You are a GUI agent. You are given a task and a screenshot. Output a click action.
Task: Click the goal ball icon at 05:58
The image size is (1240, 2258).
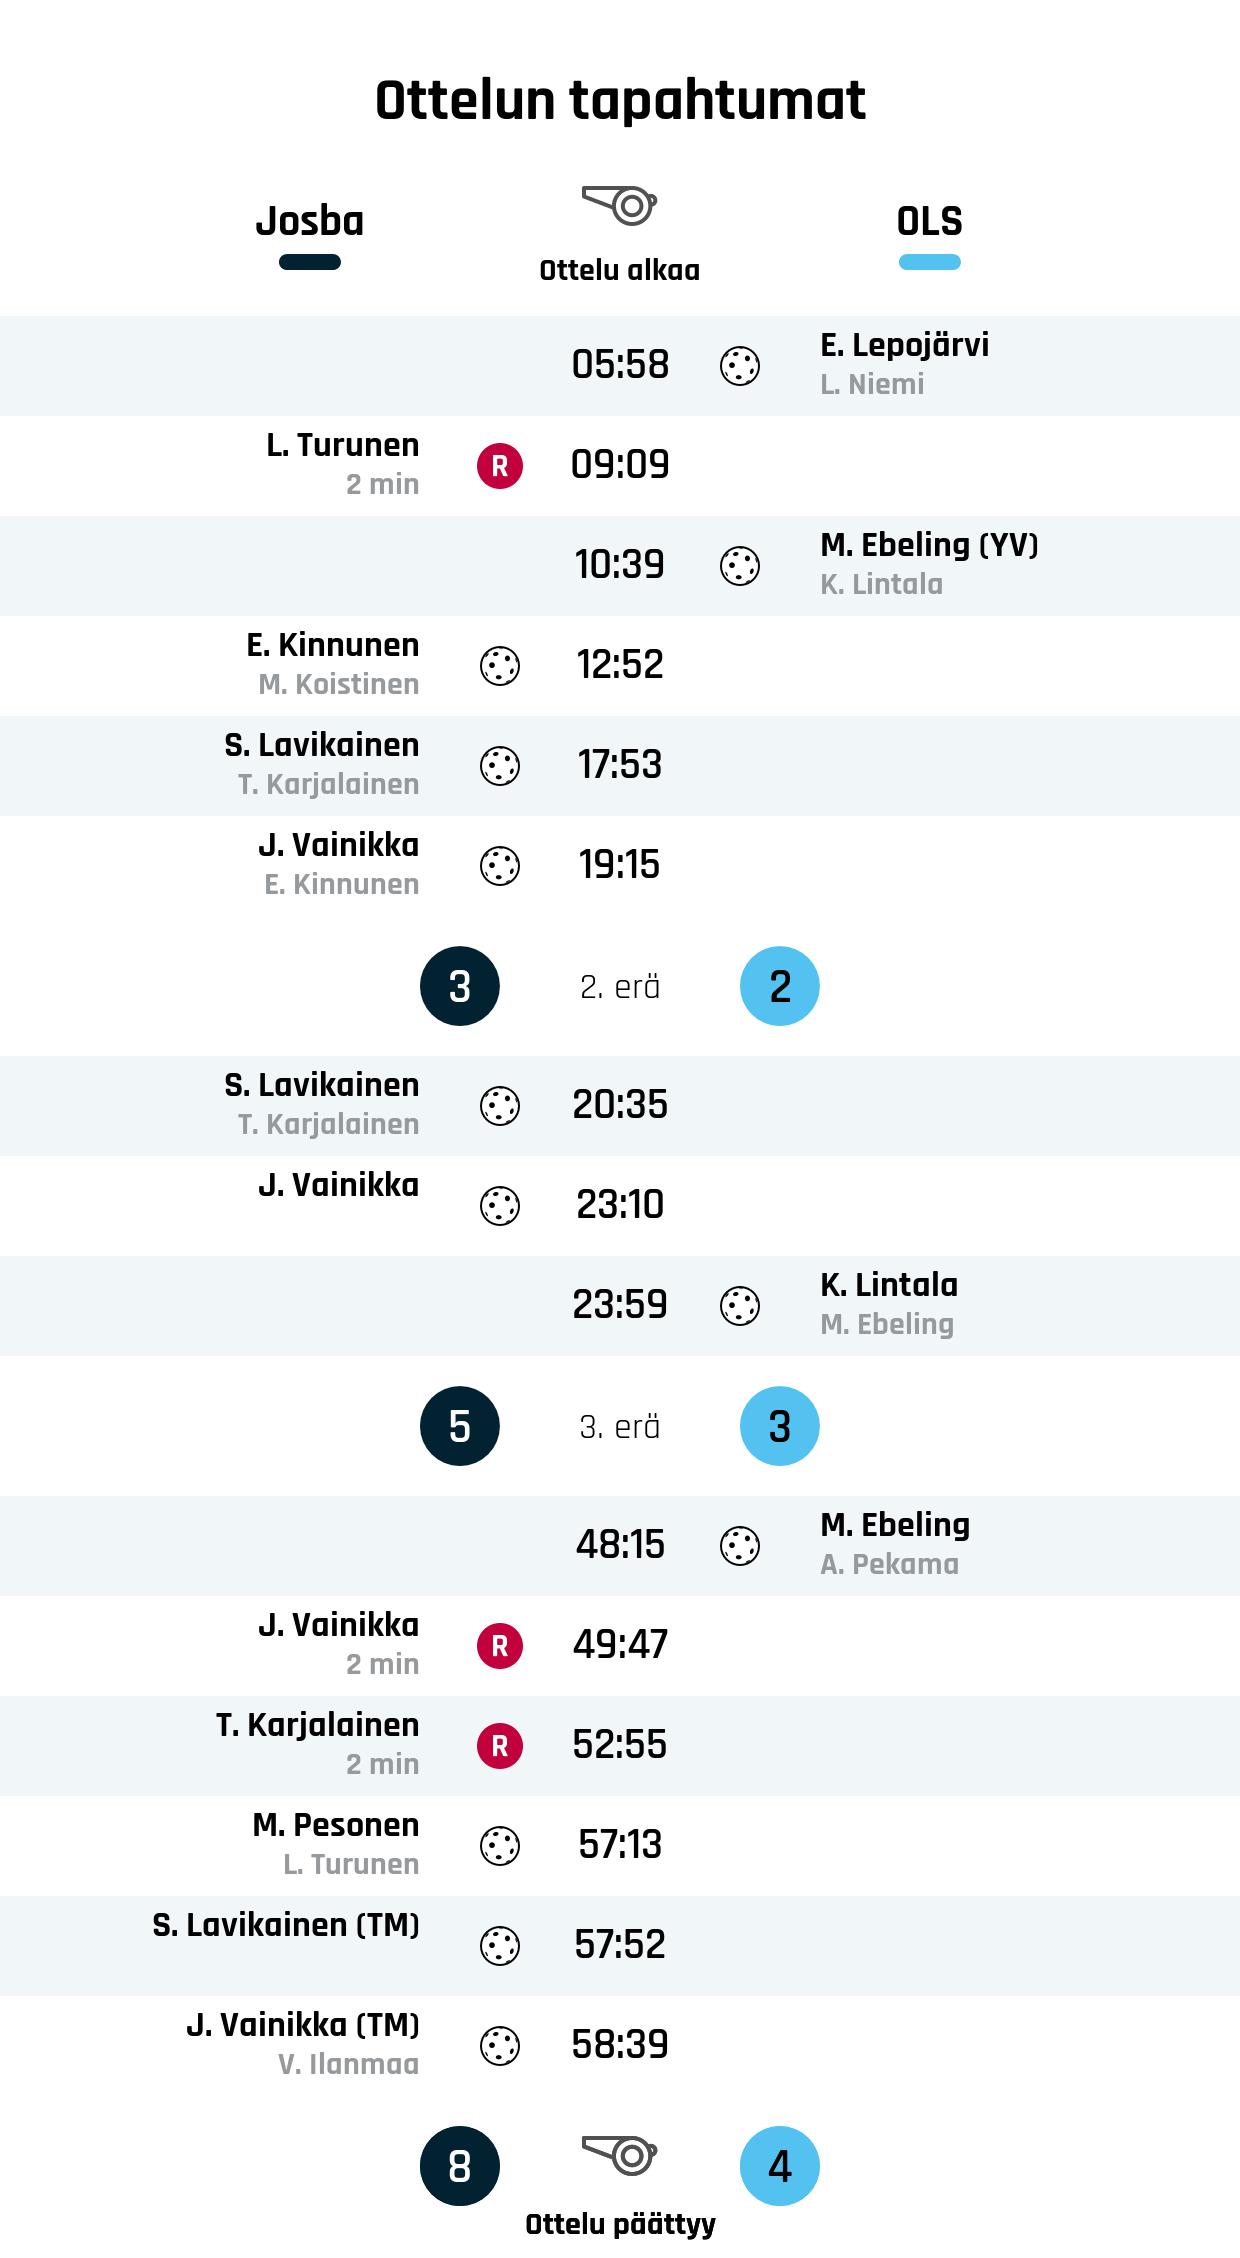tap(740, 366)
